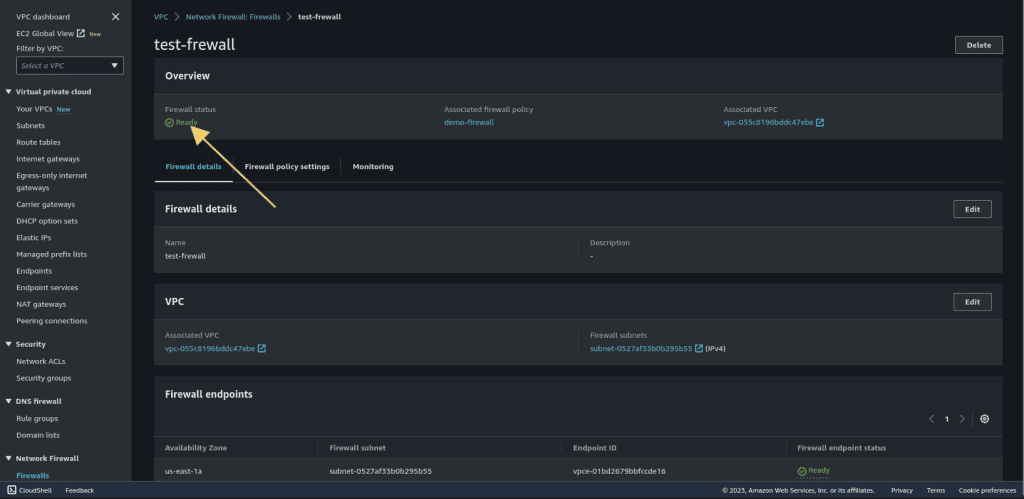Viewport: 1024px width, 499px height.
Task: Open Subnets in the sidebar
Action: (x=31, y=125)
